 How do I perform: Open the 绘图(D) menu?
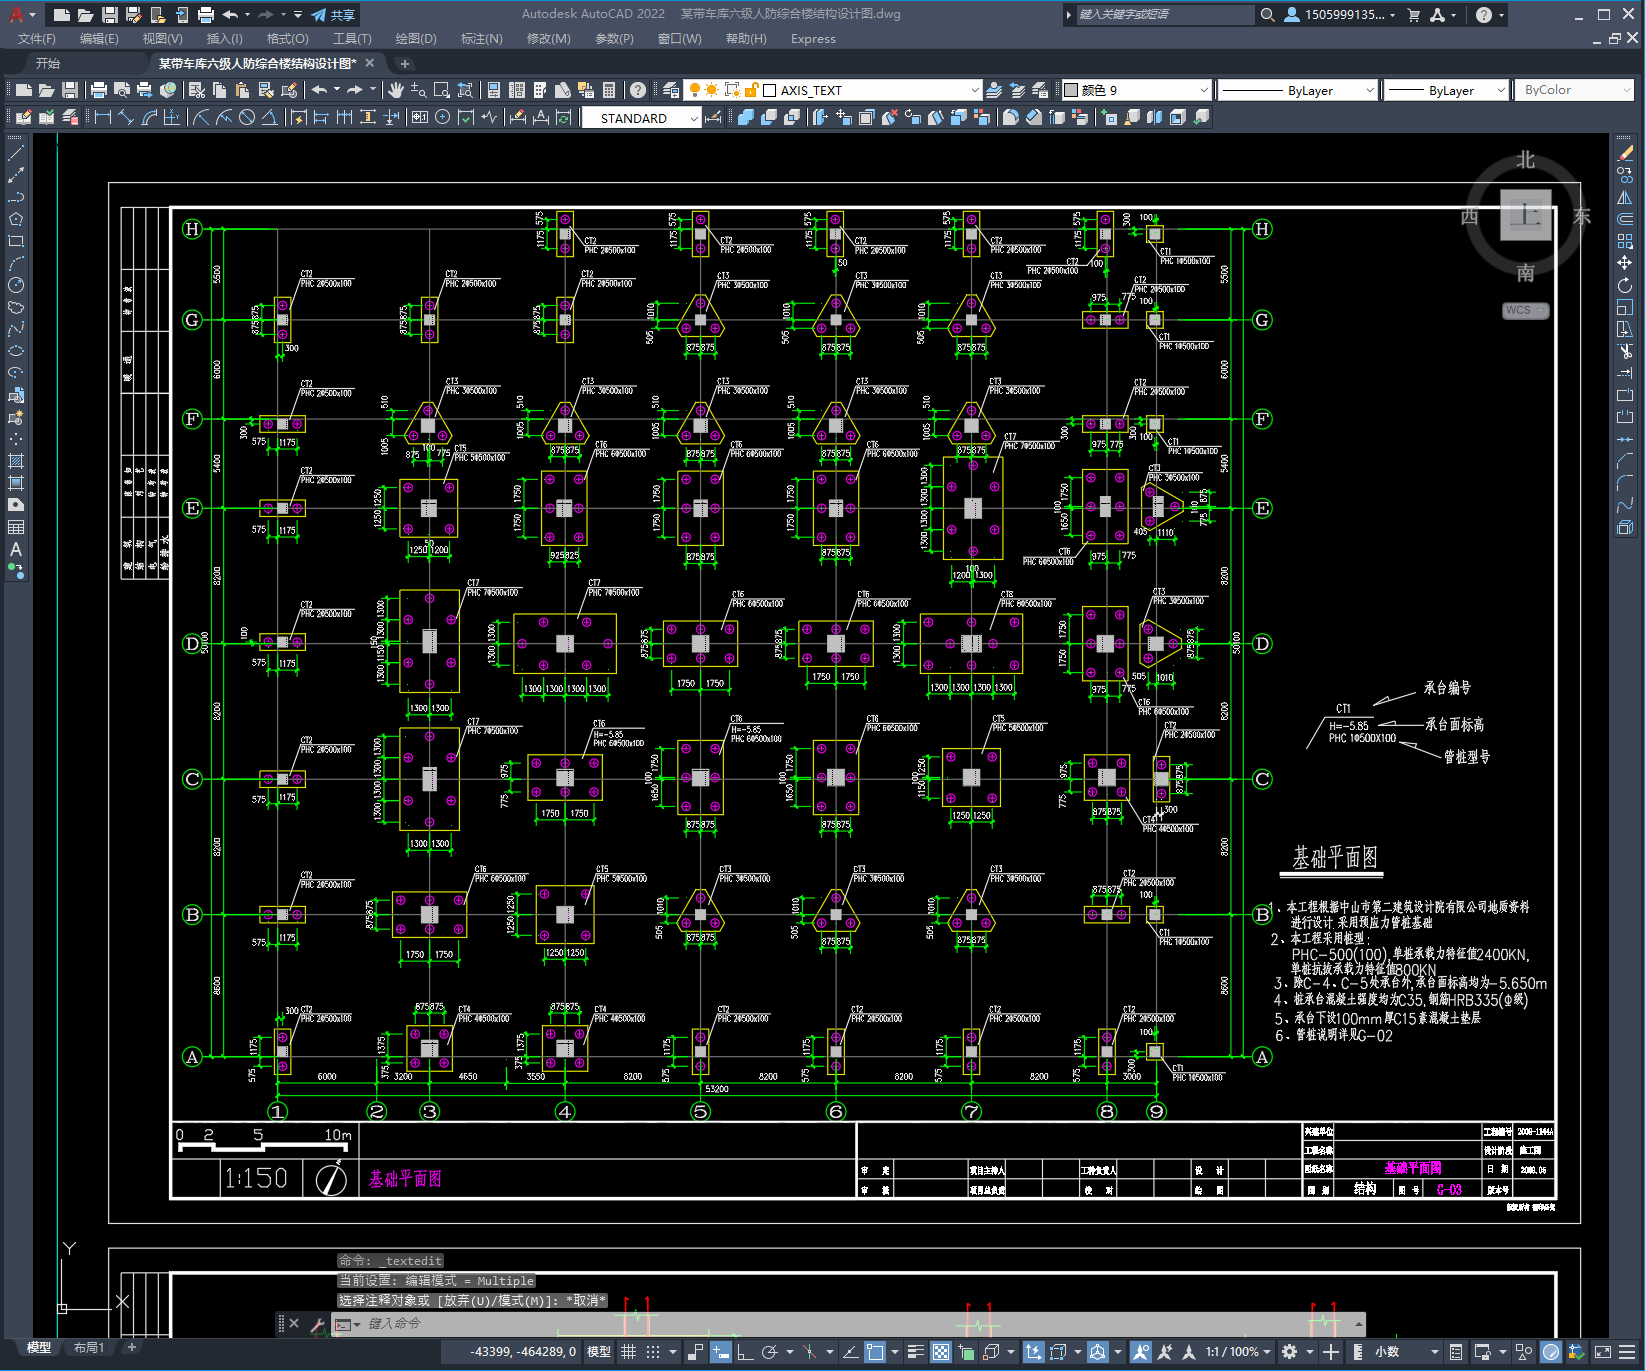(416, 39)
